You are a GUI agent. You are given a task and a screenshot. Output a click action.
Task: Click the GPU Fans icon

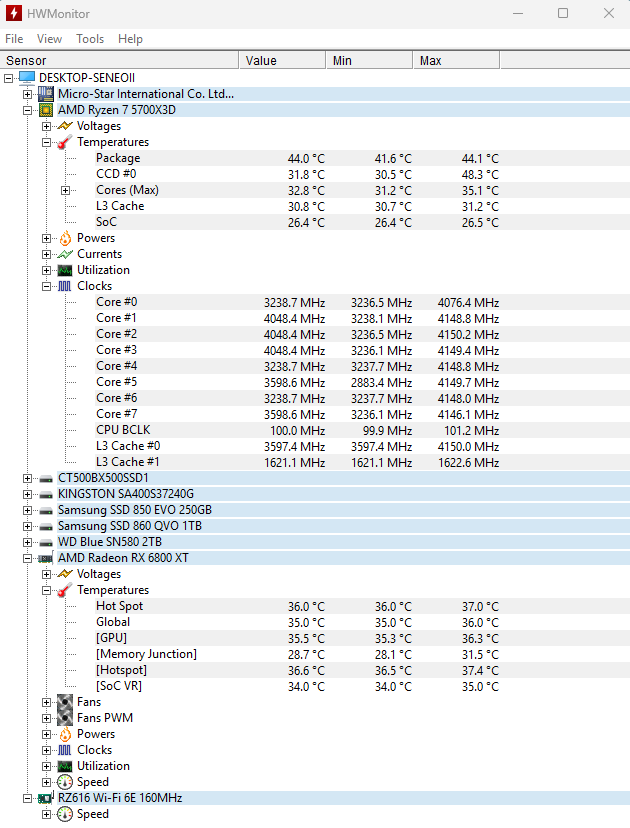65,702
